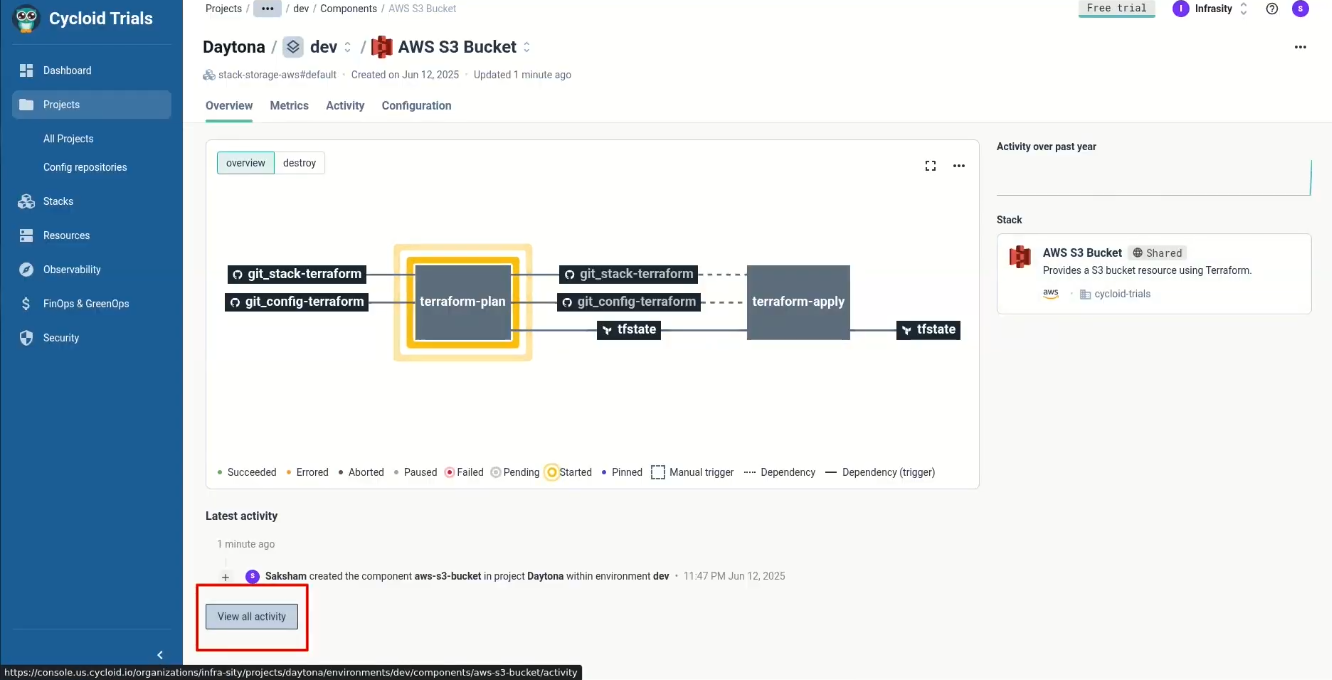Click the View all activity button
The height and width of the screenshot is (680, 1332).
[x=252, y=617]
